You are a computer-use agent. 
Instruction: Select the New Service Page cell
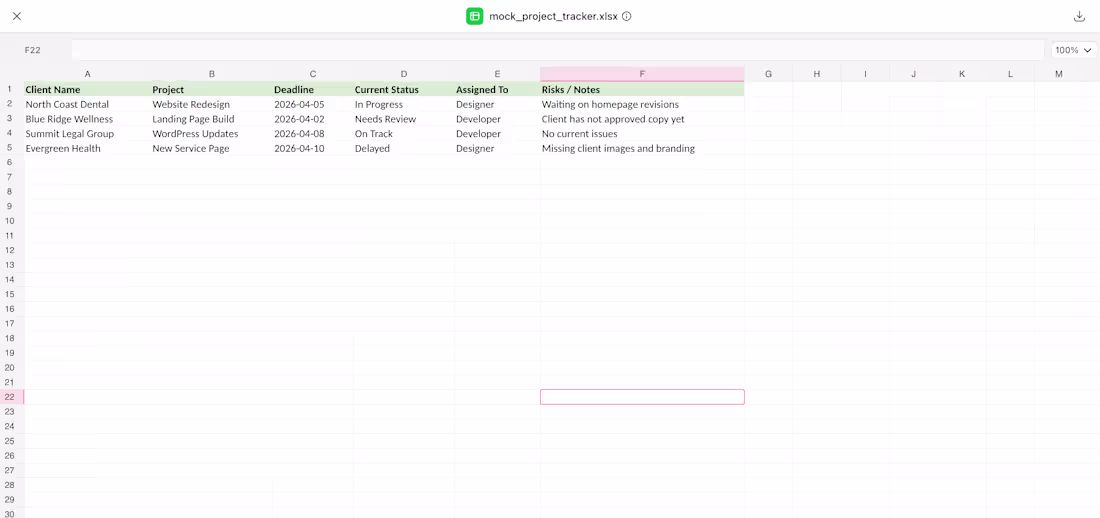212,148
